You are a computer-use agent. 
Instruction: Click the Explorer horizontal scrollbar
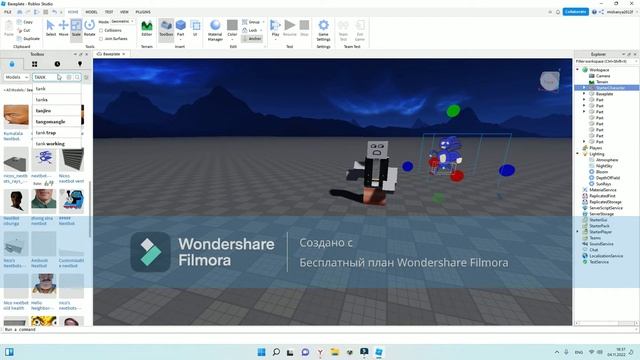tap(606, 323)
